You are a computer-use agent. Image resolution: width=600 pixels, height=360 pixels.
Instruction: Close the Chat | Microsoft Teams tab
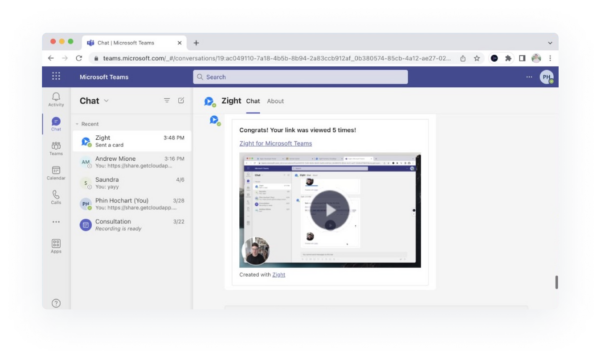pyautogui.click(x=179, y=43)
